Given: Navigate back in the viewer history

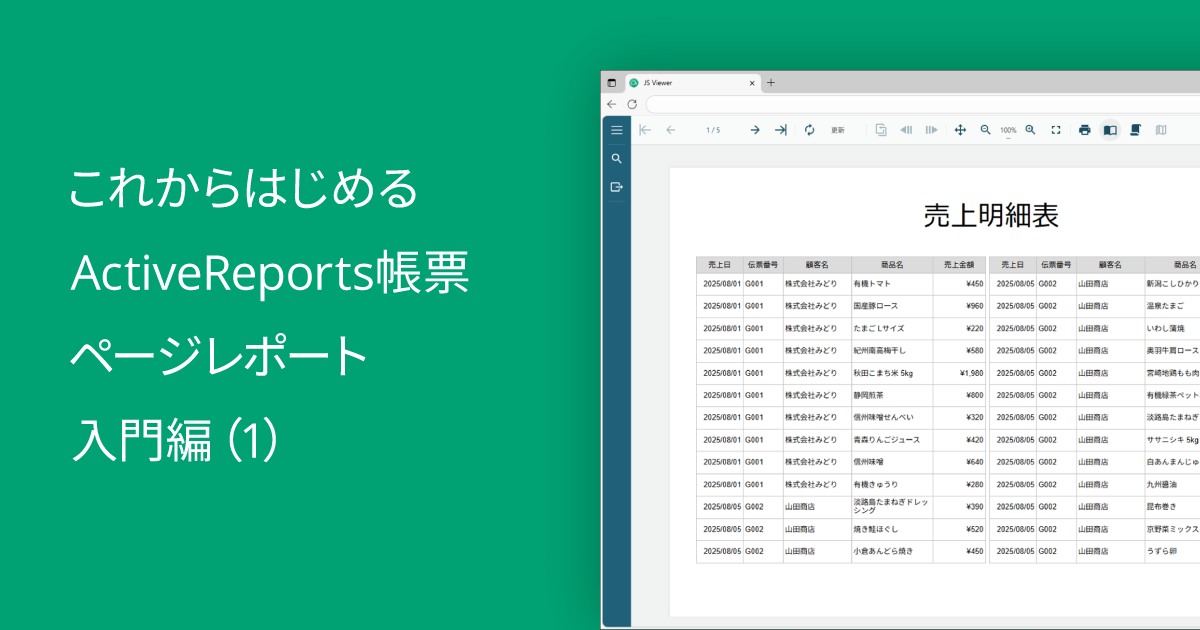Looking at the screenshot, I should pyautogui.click(x=907, y=130).
